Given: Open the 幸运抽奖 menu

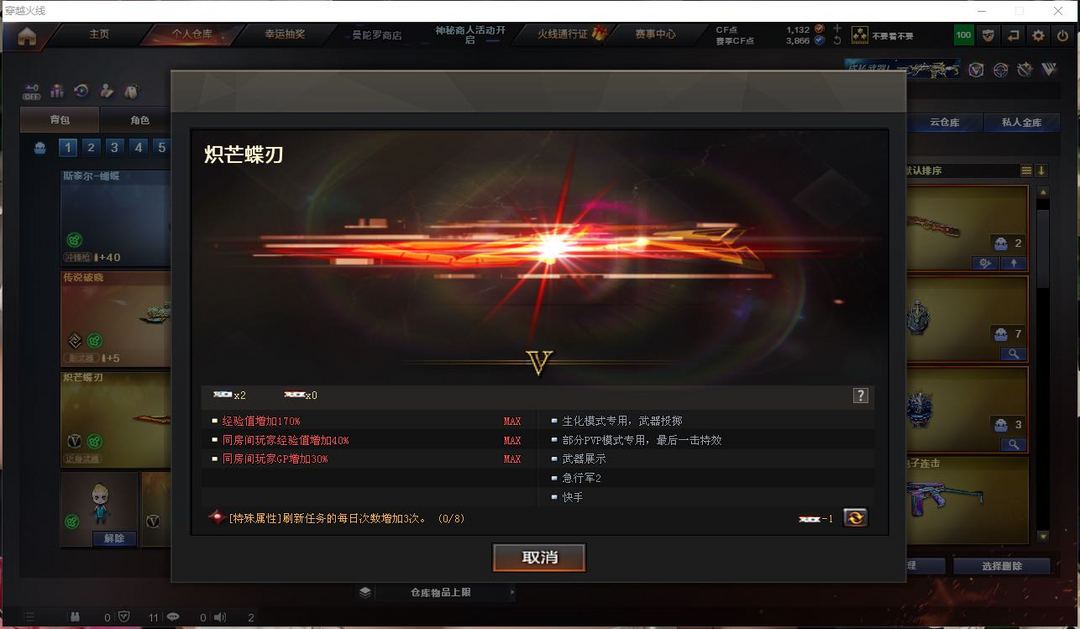Looking at the screenshot, I should pyautogui.click(x=284, y=34).
